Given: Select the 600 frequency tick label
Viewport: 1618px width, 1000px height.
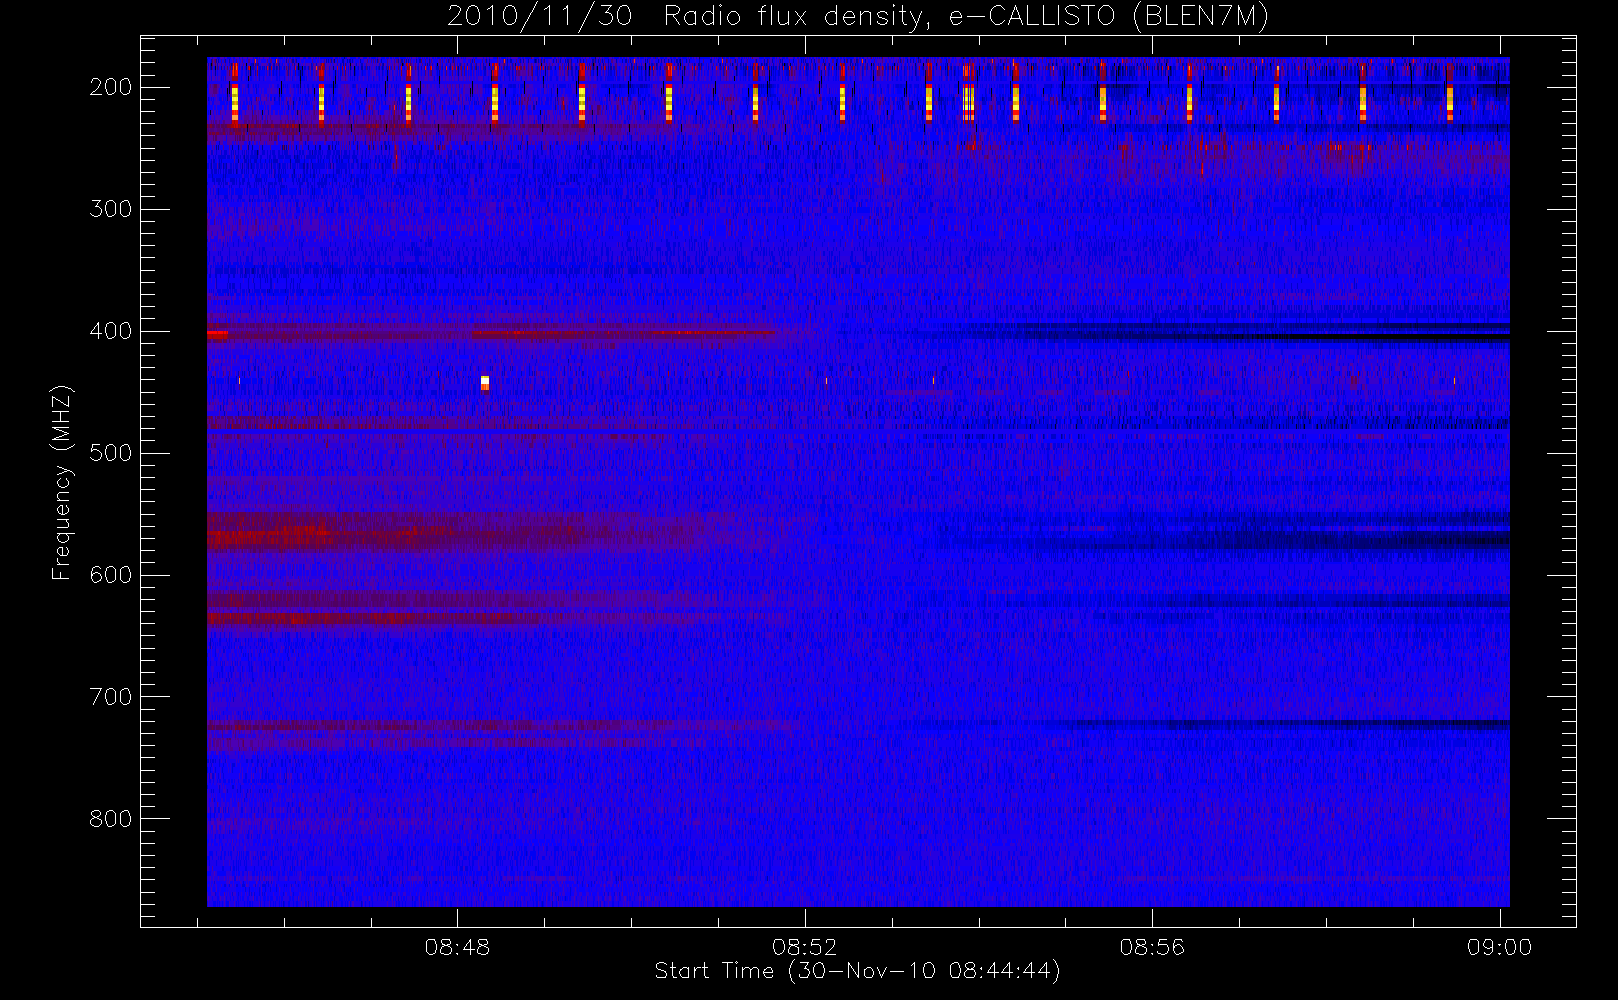Looking at the screenshot, I should (111, 575).
